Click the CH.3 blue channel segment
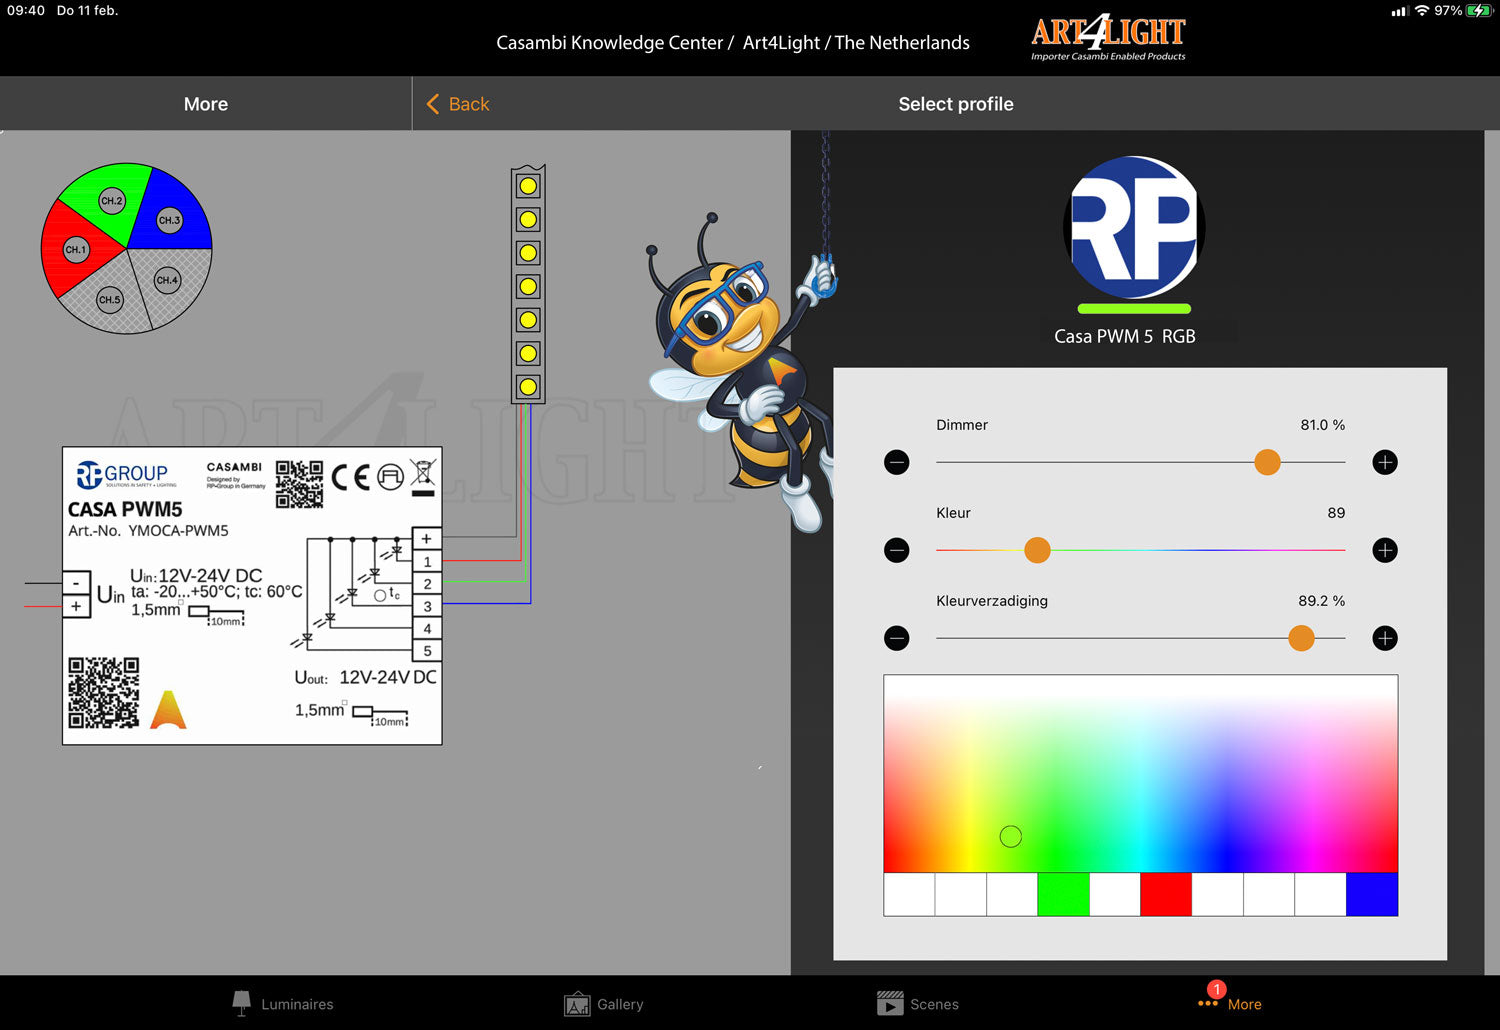 point(170,218)
